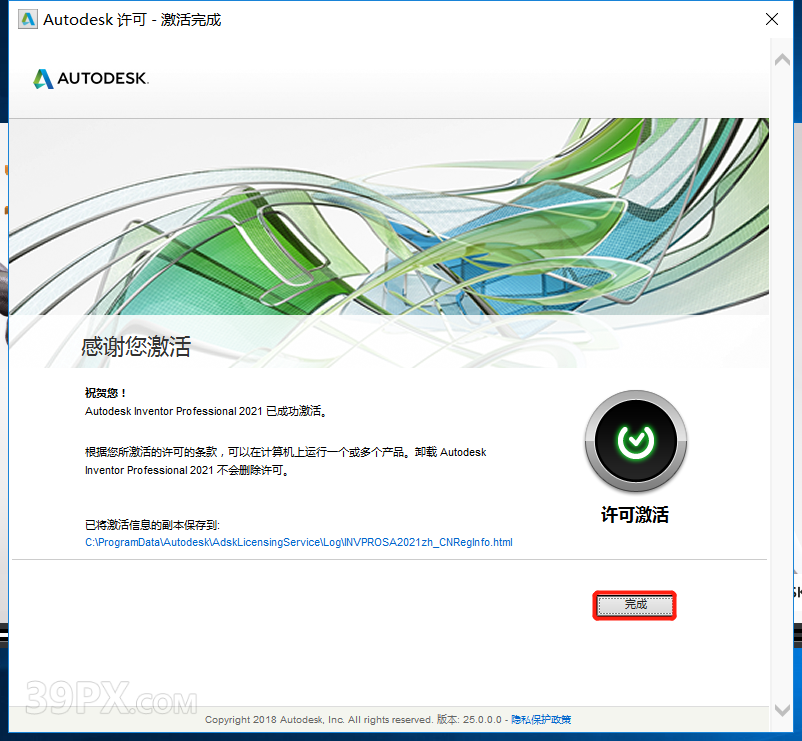Click the line starting 根据您所激活的许可的条款
Image resolution: width=802 pixels, height=741 pixels.
[285, 452]
